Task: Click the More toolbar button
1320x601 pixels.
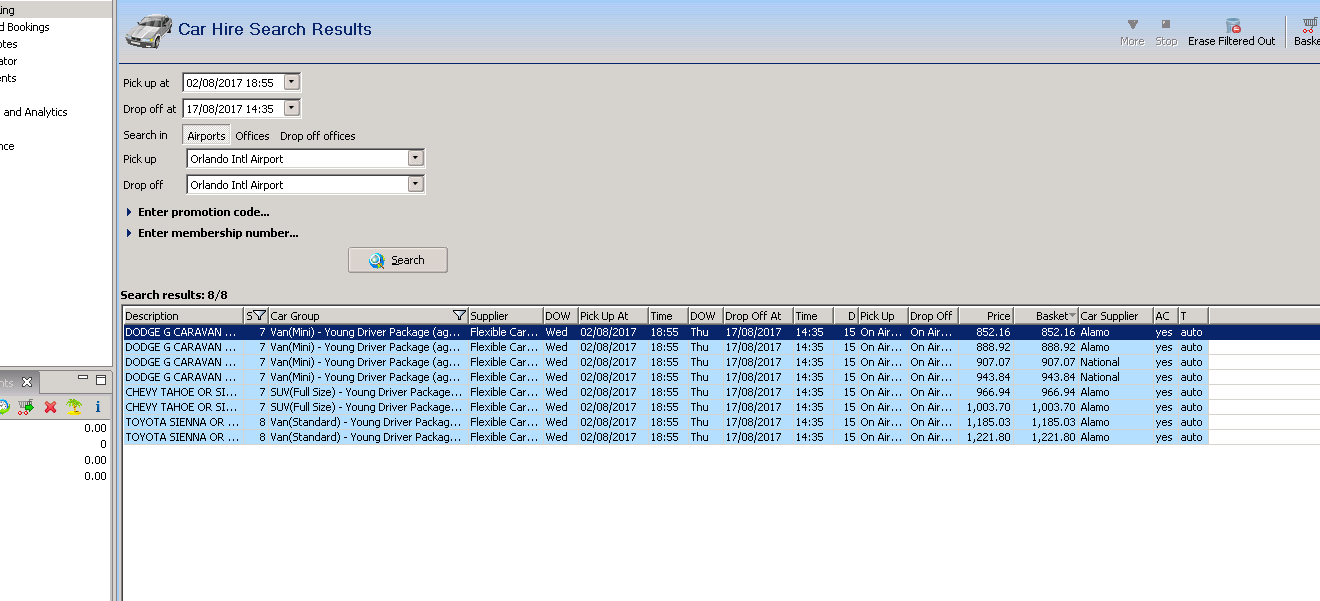Action: click(x=1132, y=32)
